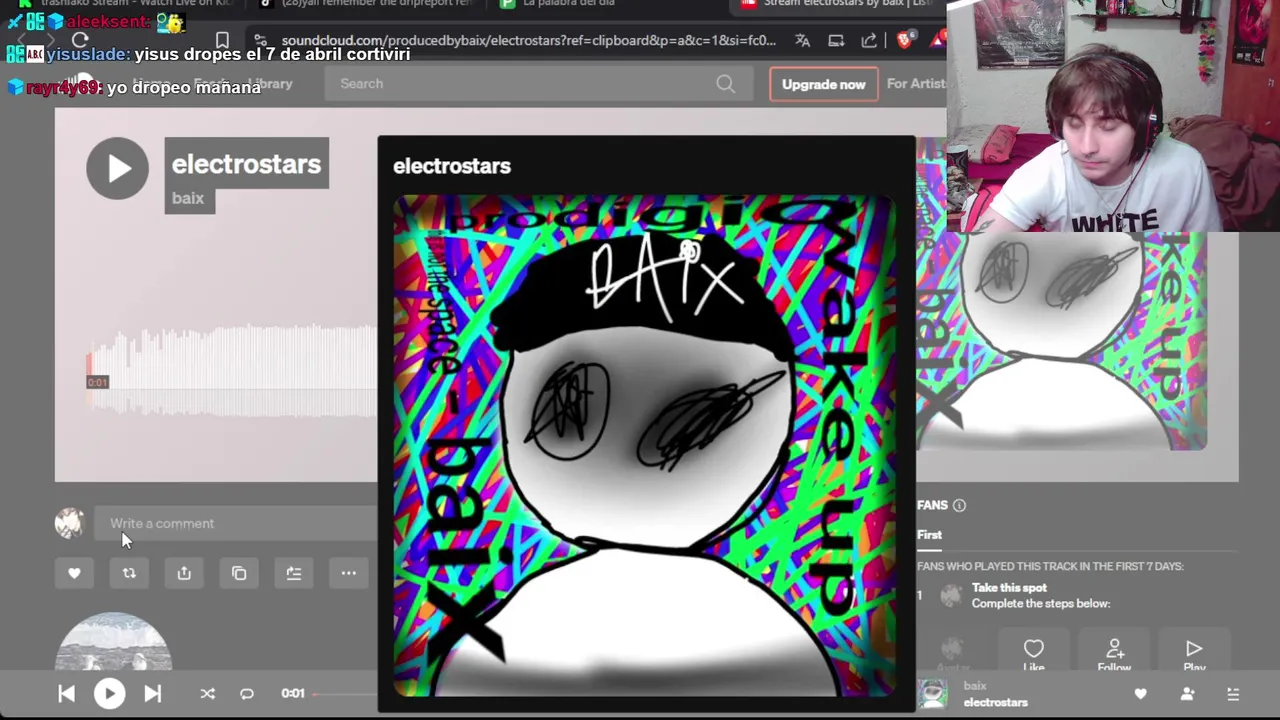
Task: Skip to the next track in the bottom player
Action: click(x=152, y=693)
